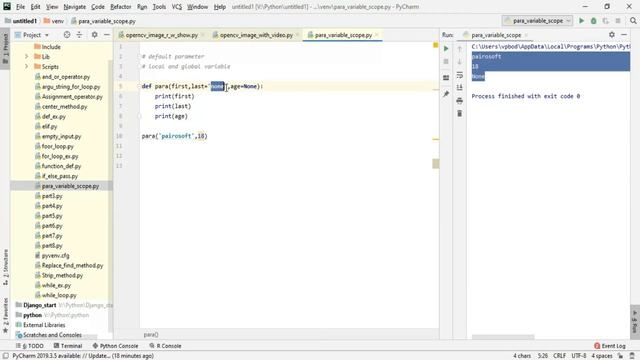Start debugging with the bug icon

pos(593,21)
